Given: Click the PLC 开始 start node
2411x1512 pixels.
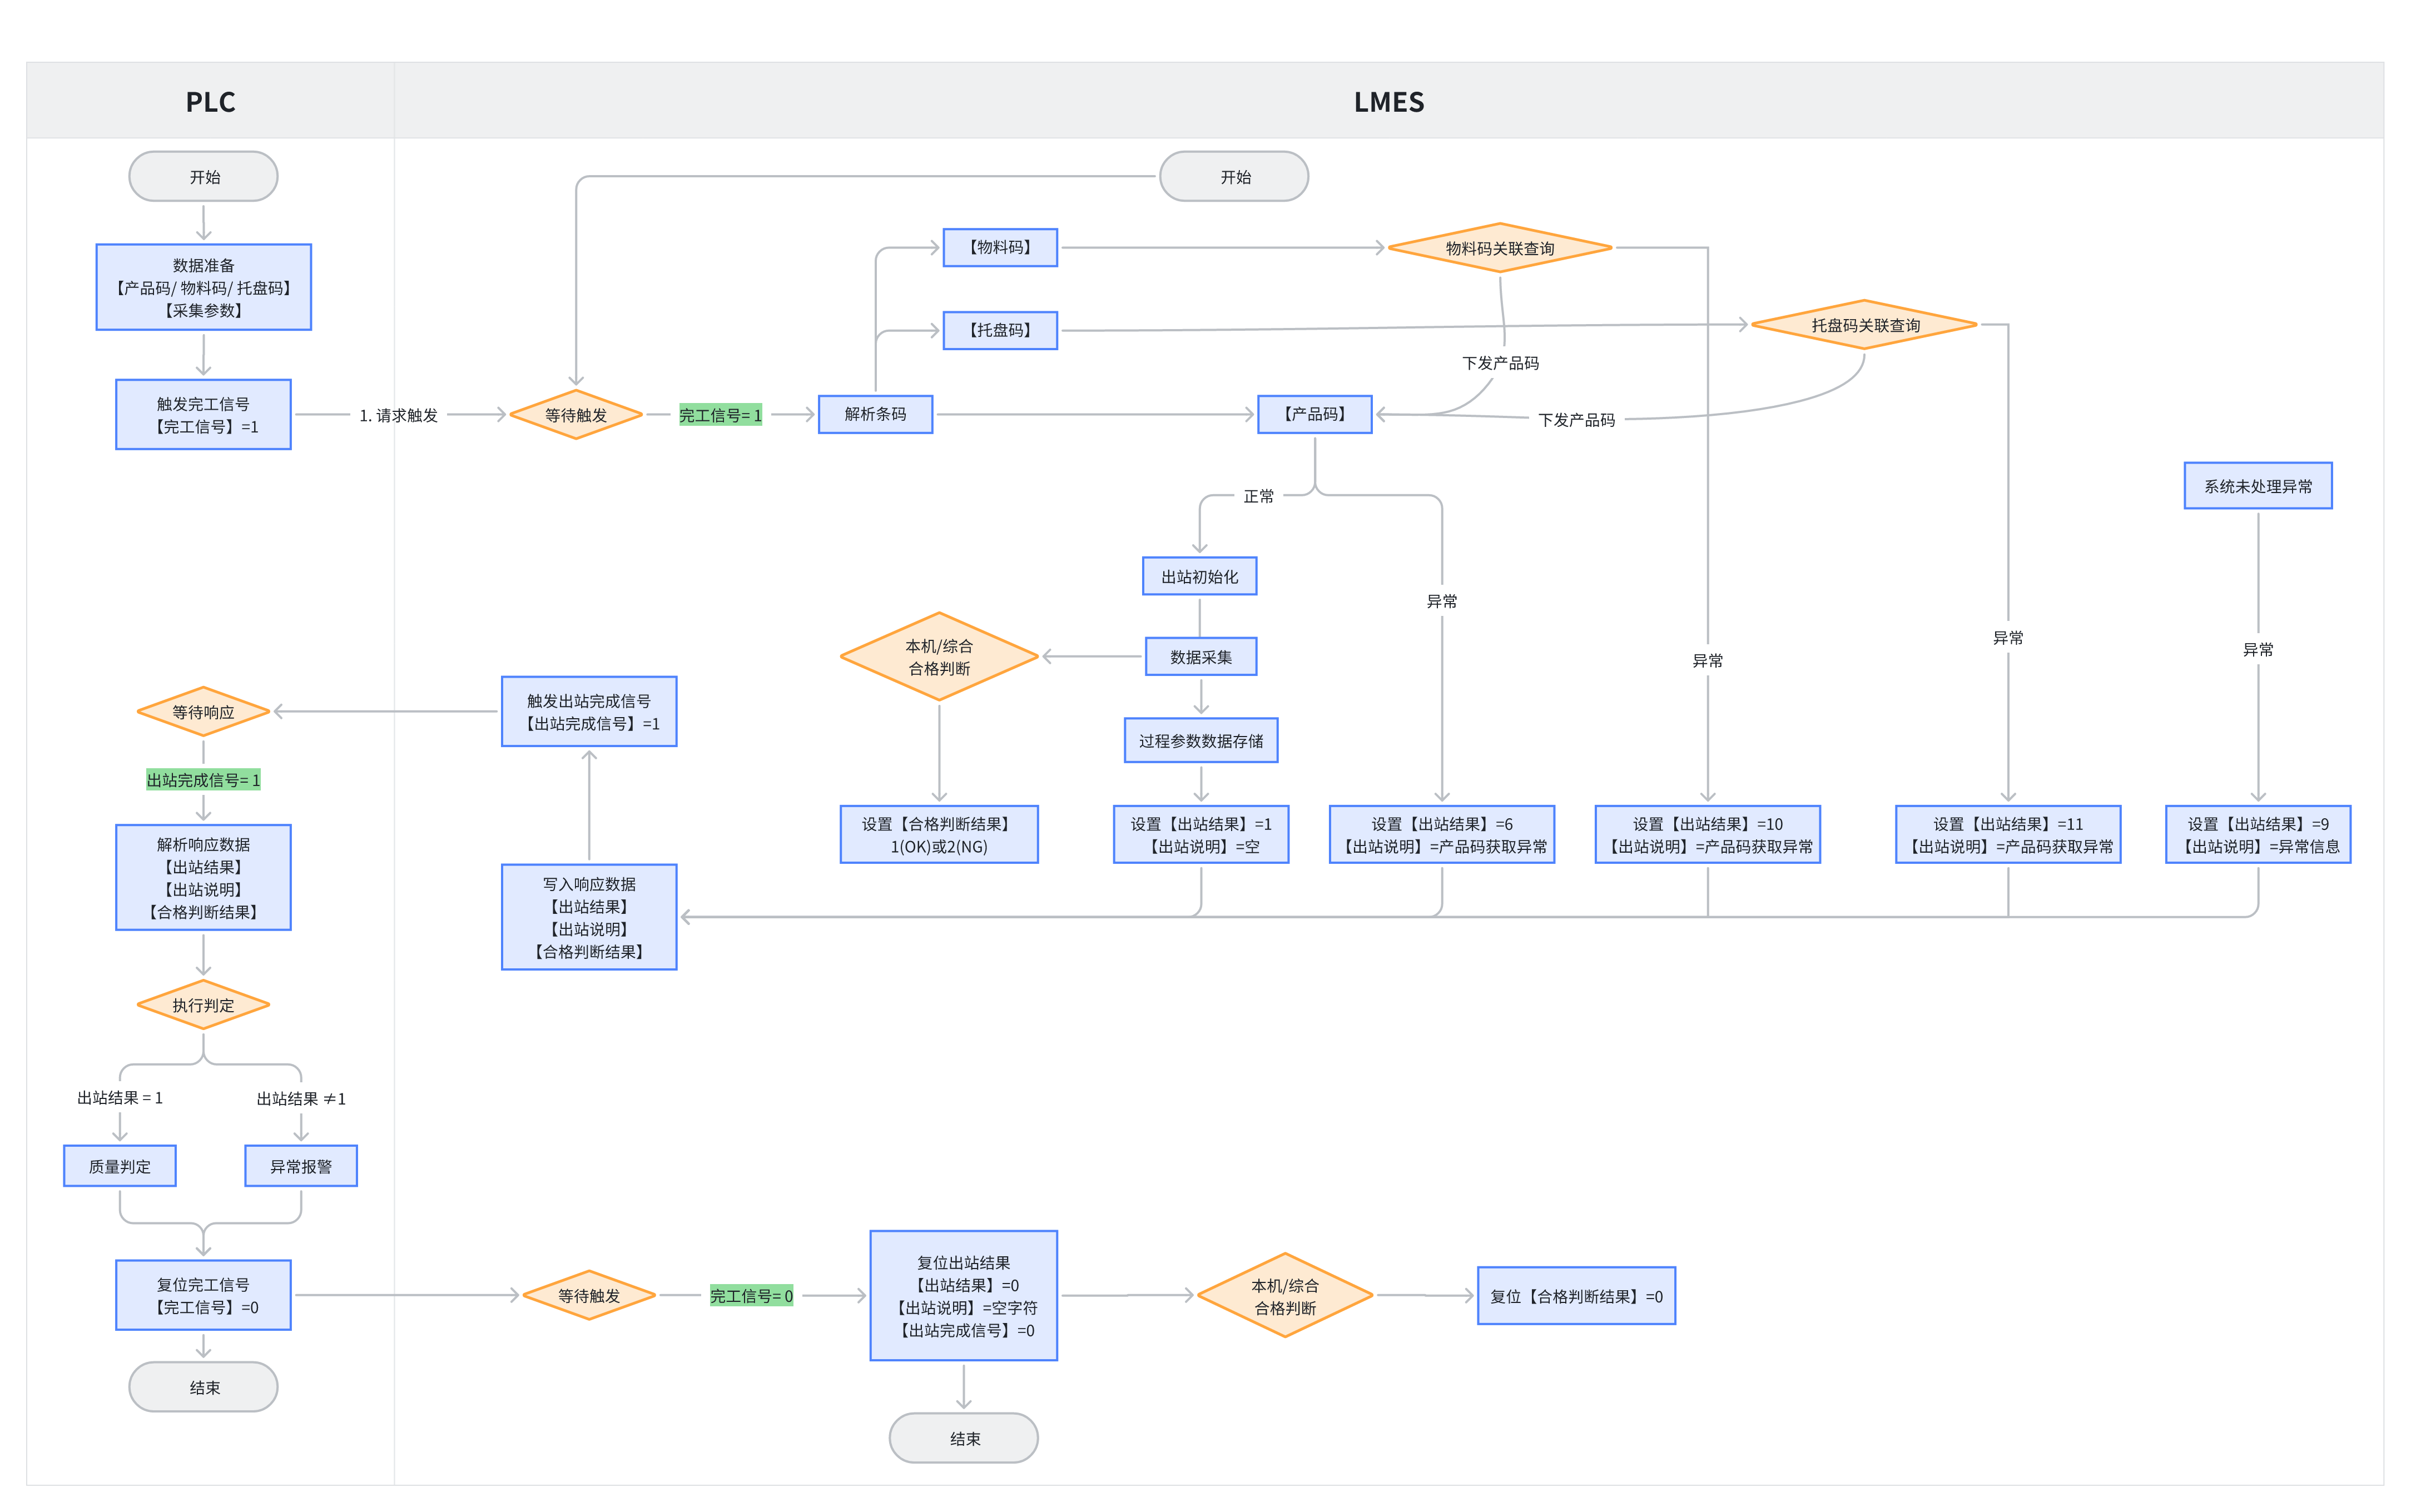Looking at the screenshot, I should tap(203, 176).
